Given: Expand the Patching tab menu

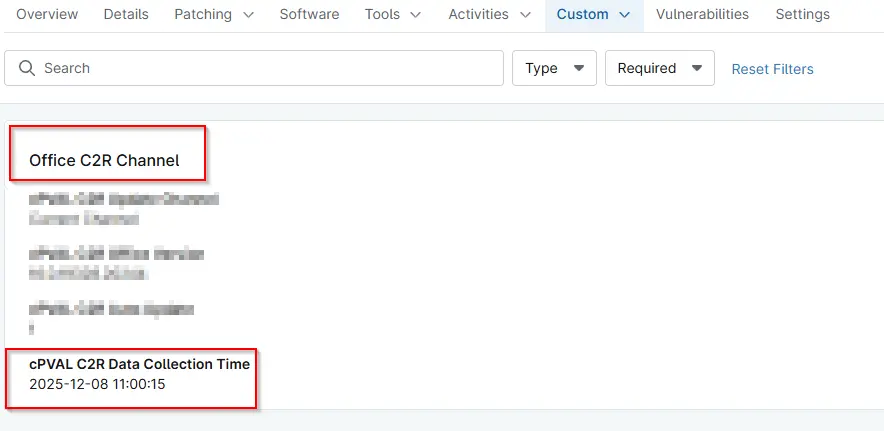Looking at the screenshot, I should coord(214,14).
